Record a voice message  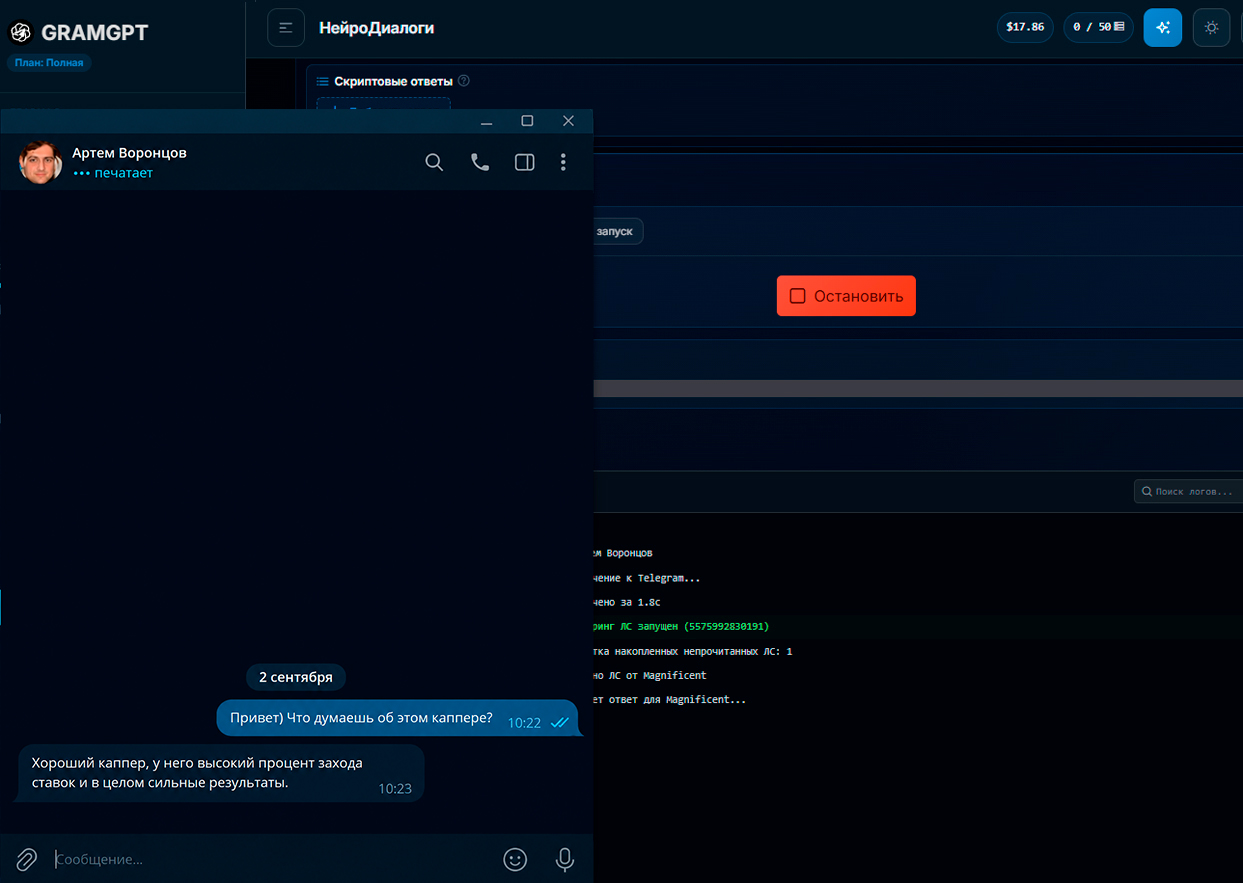[x=565, y=859]
